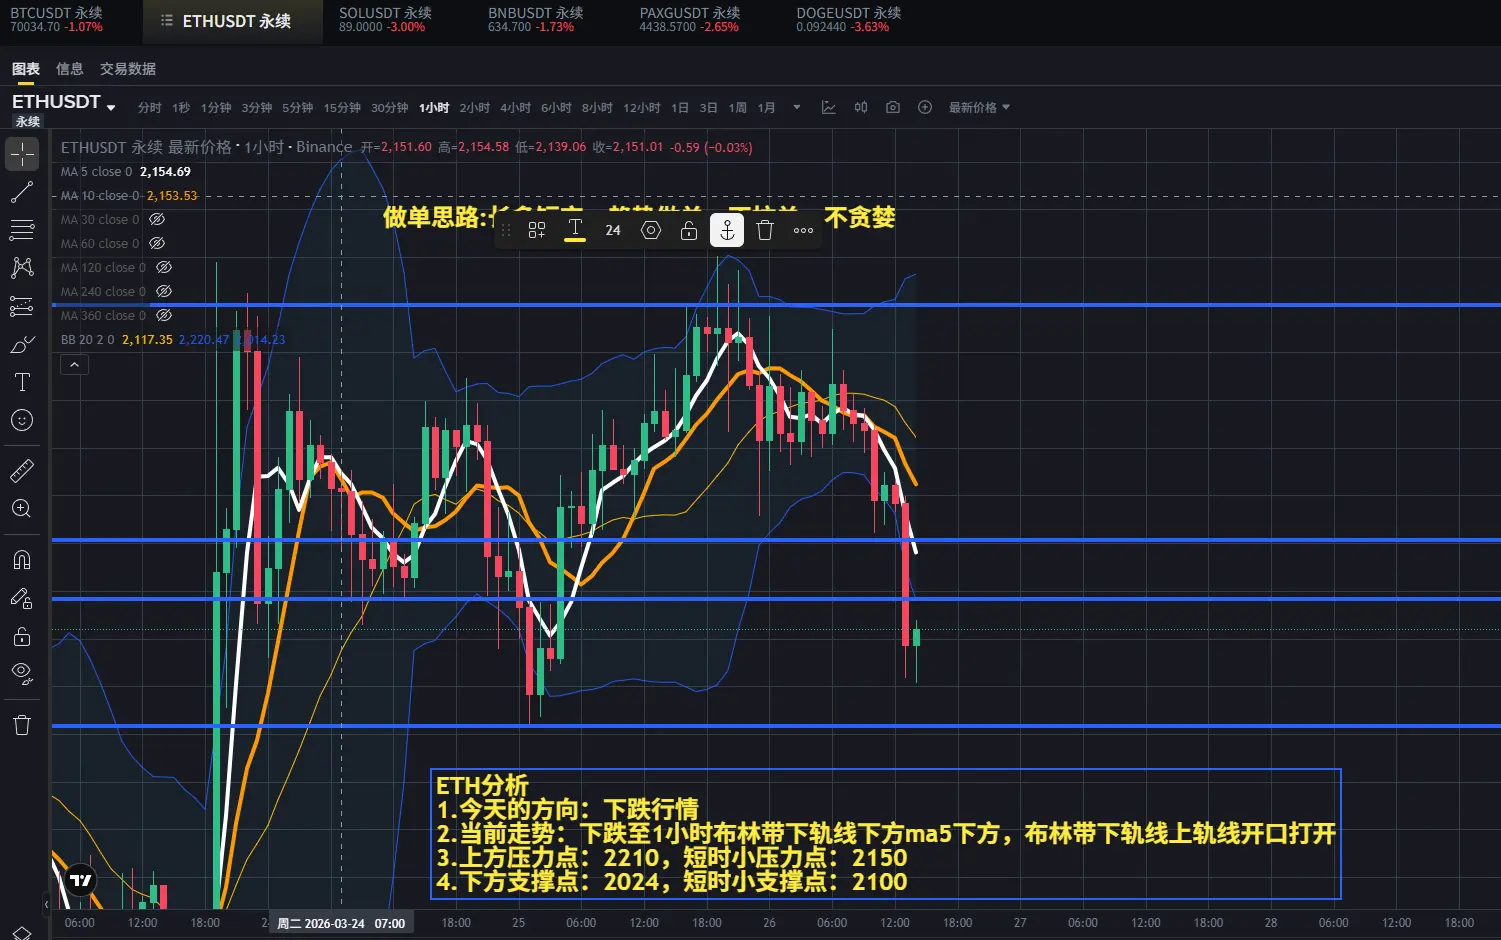Select the text tool in left sidebar

point(22,382)
